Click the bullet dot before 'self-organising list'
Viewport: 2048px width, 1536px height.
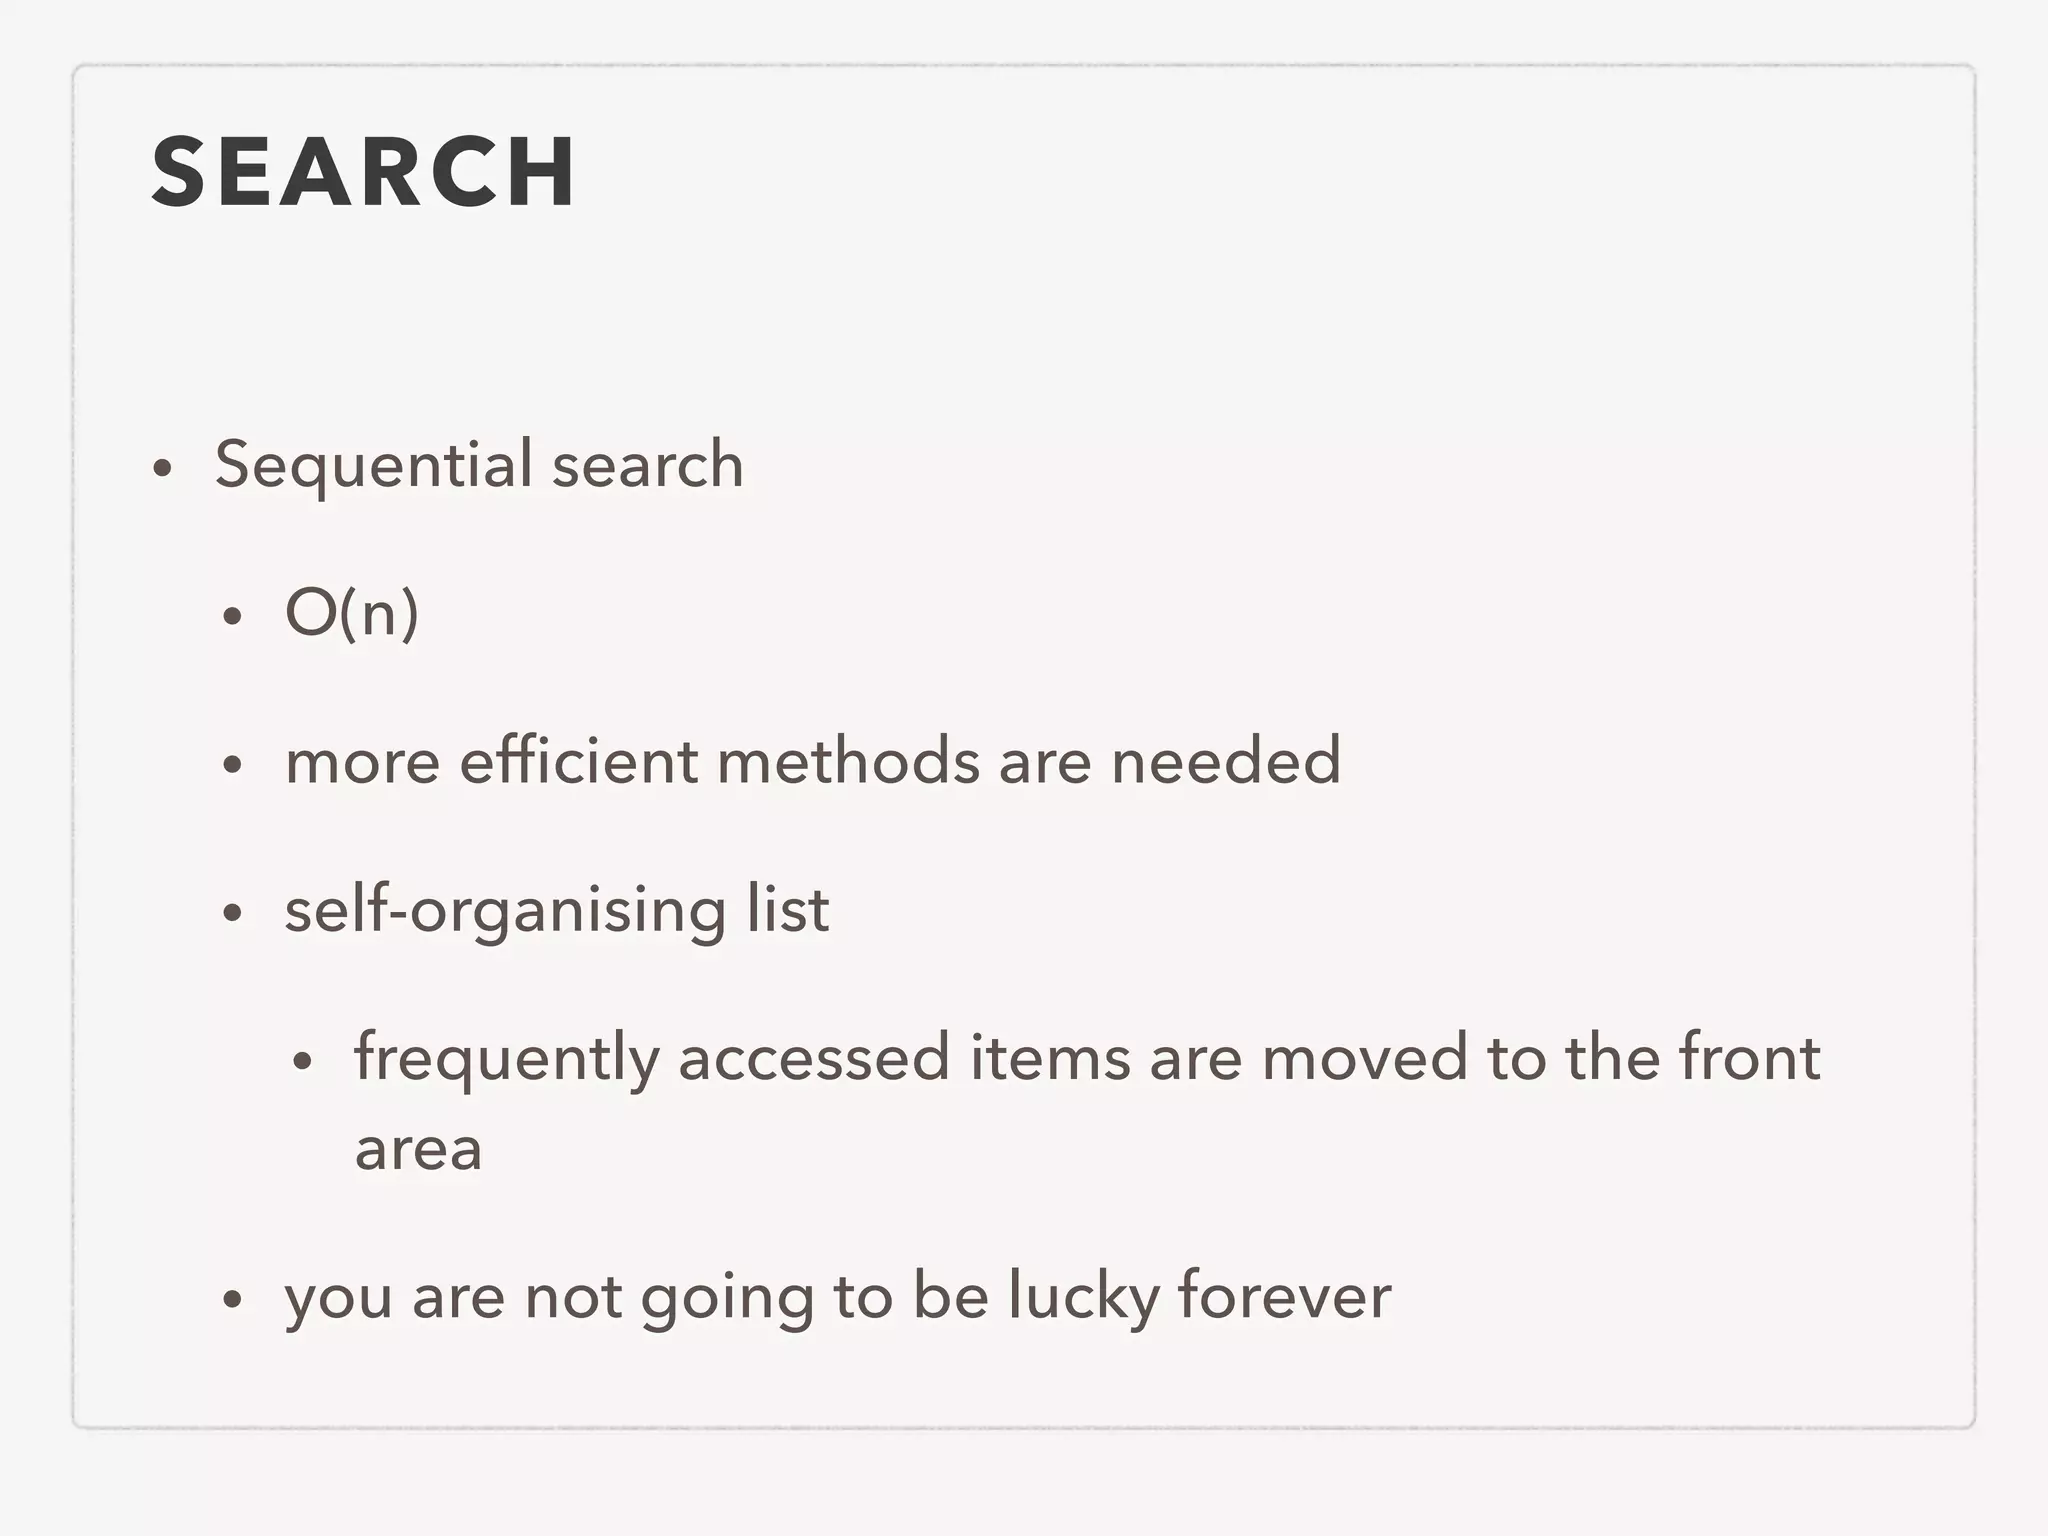[233, 913]
